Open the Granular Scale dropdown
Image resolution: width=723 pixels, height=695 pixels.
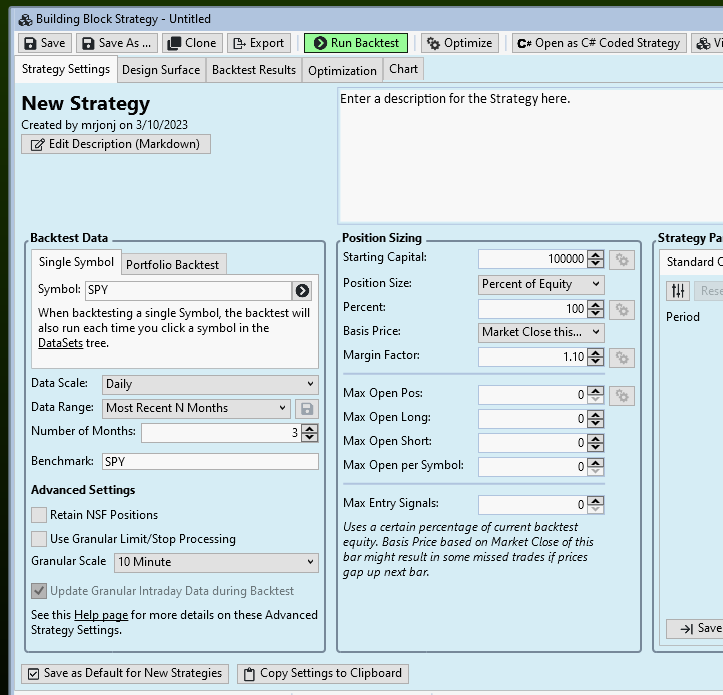216,563
